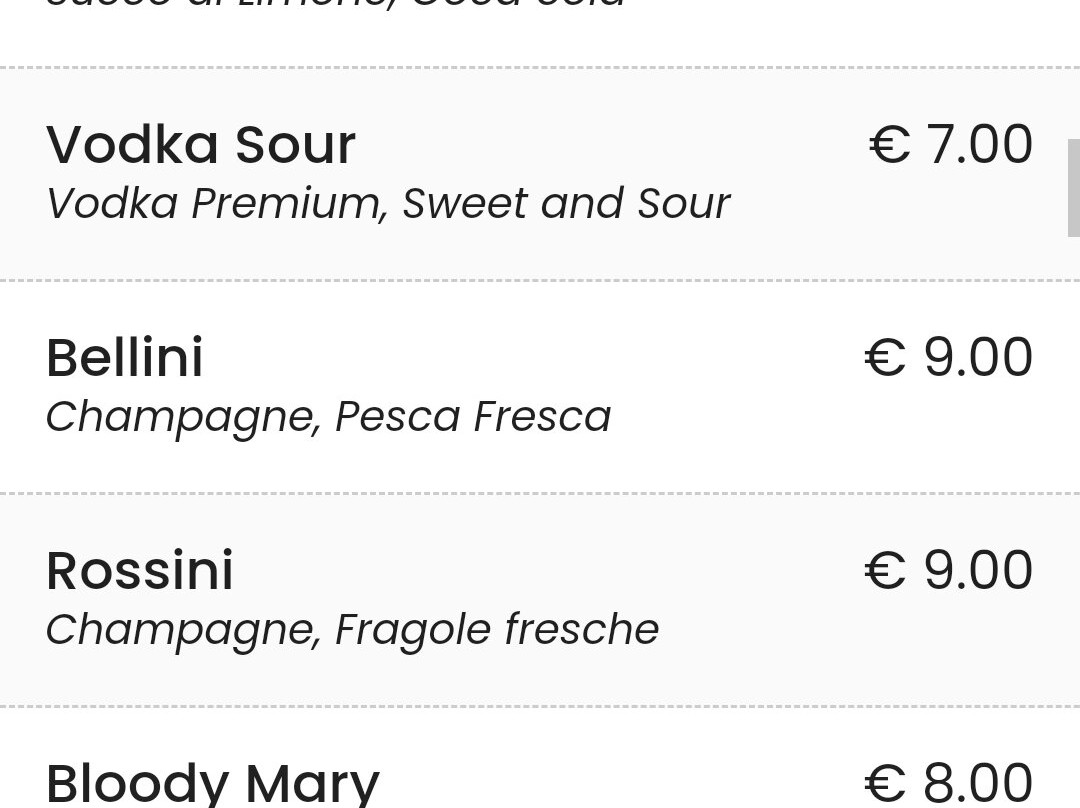Click Vodka Premium, Sweet and Sour description
The height and width of the screenshot is (808, 1080).
(x=388, y=204)
